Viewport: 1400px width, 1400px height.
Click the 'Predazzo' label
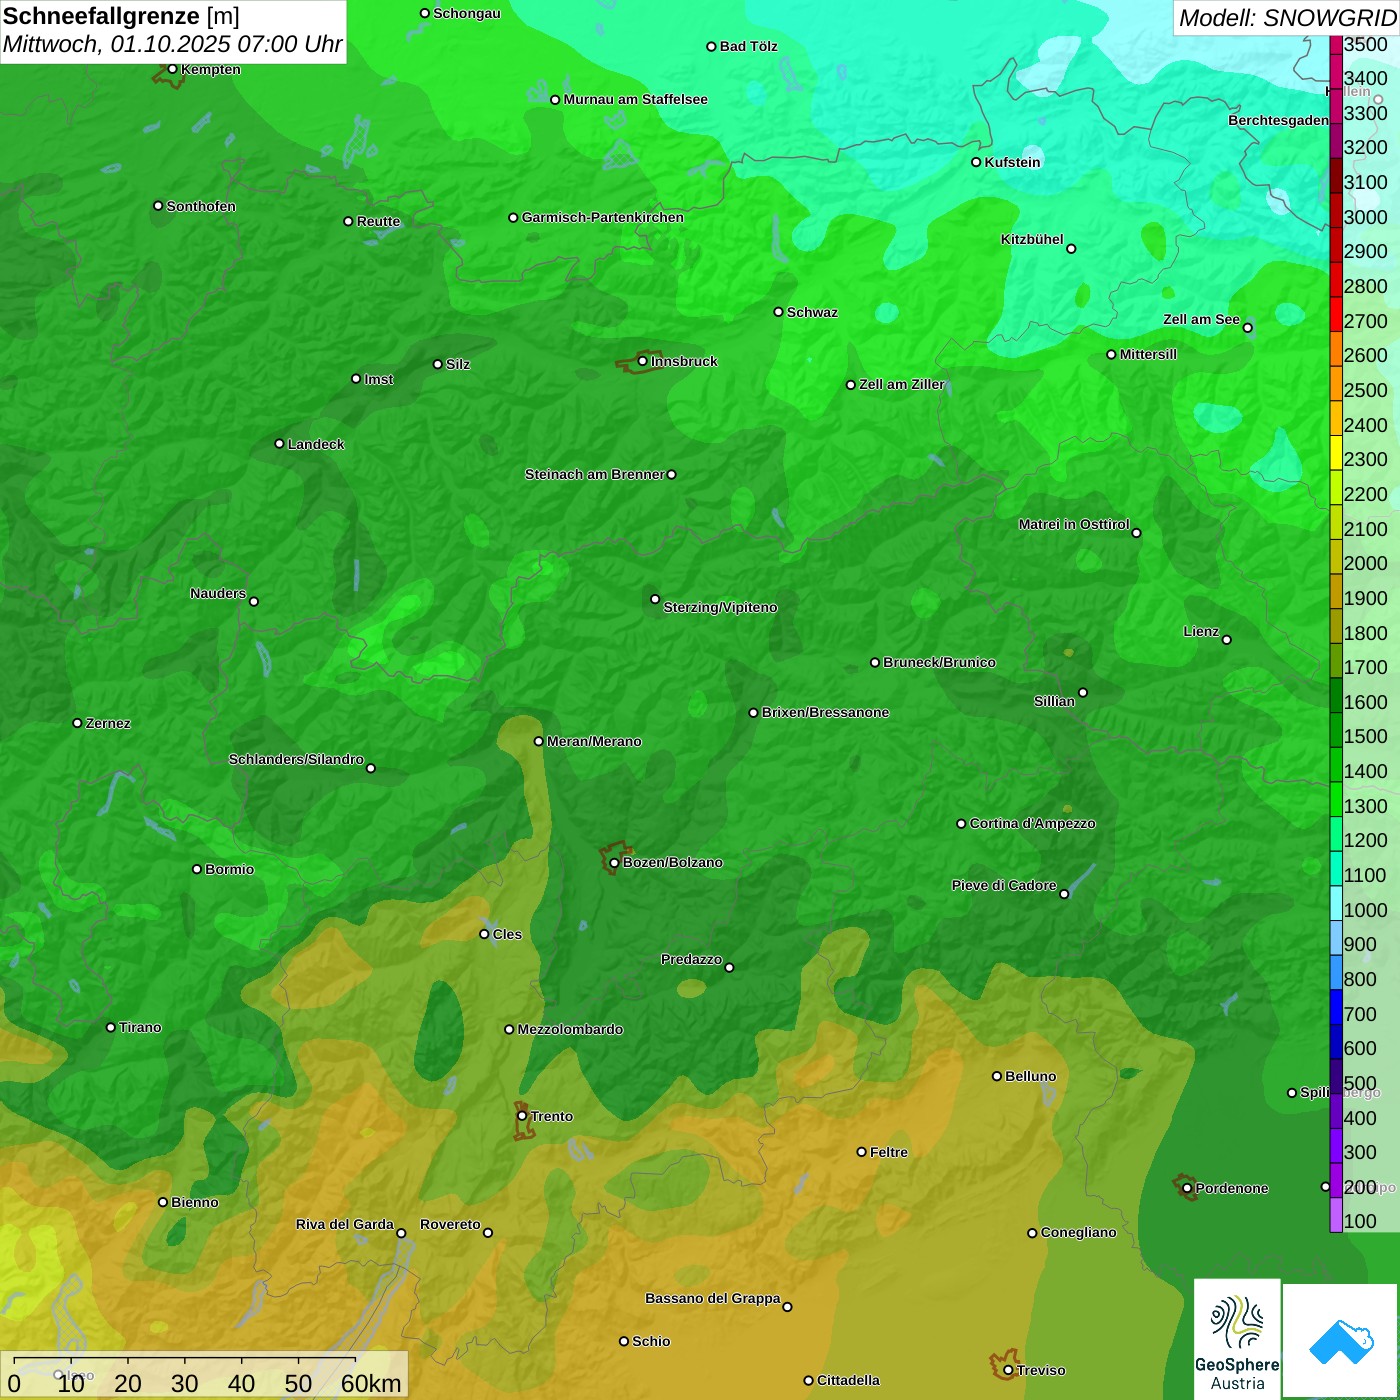[x=691, y=960]
